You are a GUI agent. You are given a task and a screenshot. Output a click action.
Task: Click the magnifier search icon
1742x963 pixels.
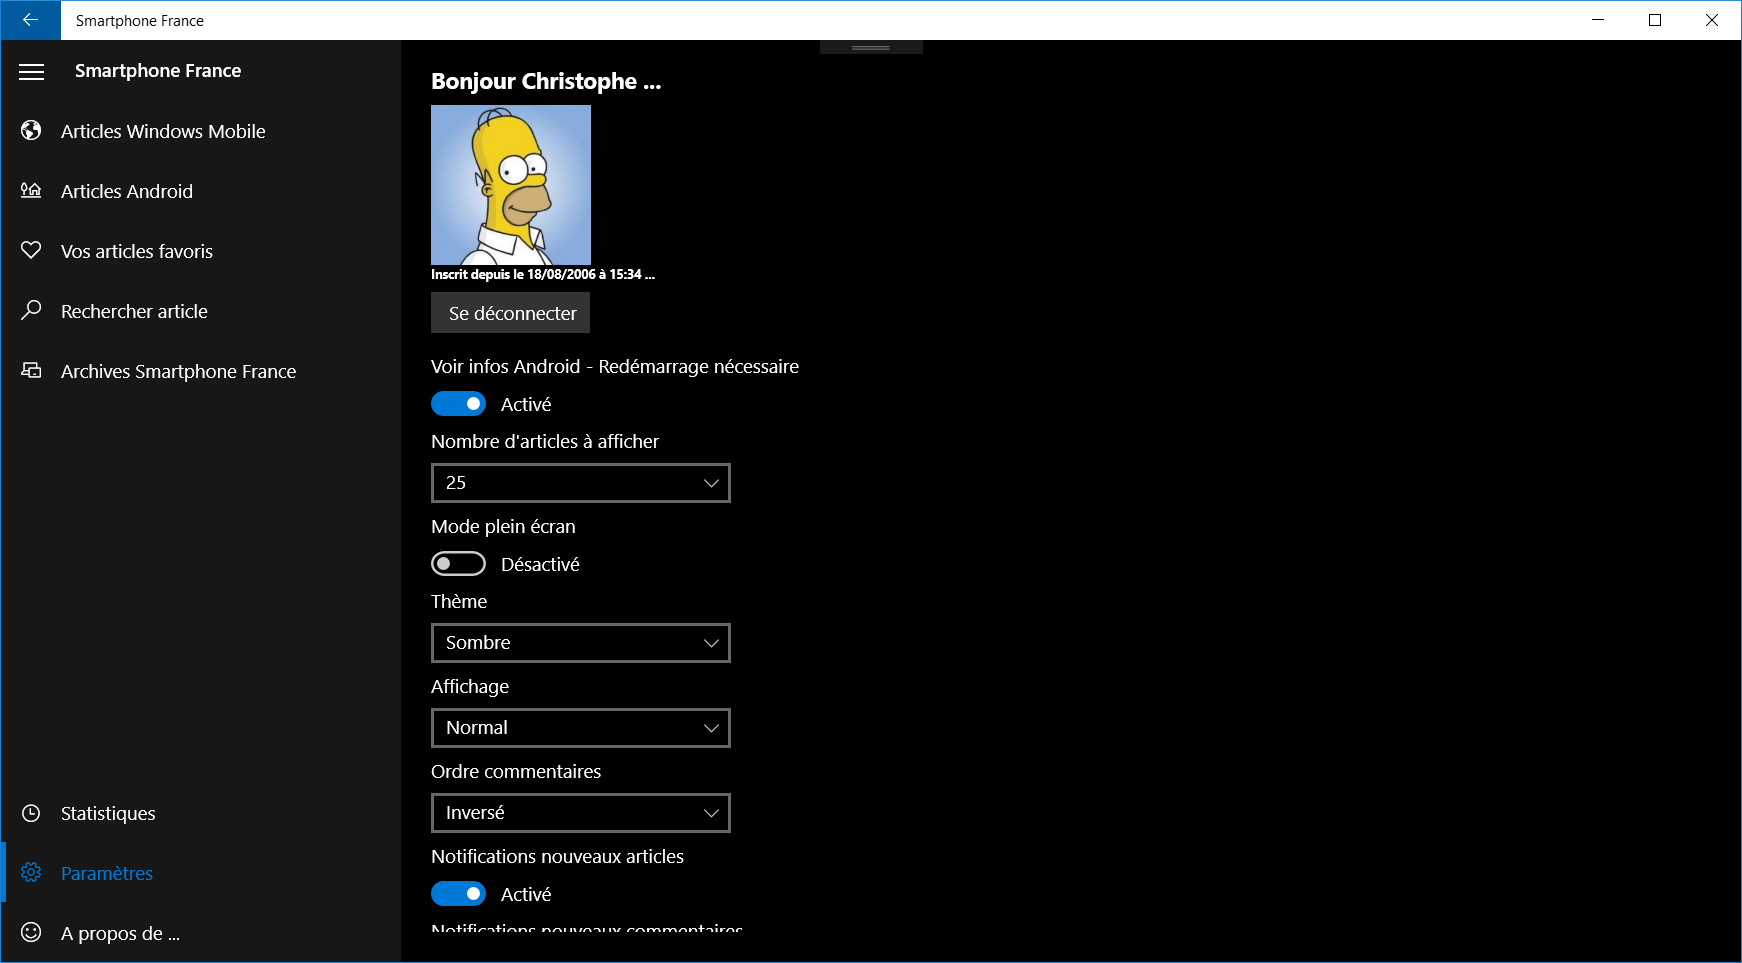[32, 310]
